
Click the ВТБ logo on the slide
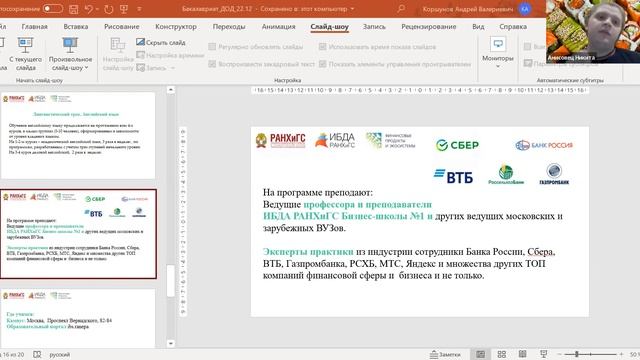pos(453,176)
